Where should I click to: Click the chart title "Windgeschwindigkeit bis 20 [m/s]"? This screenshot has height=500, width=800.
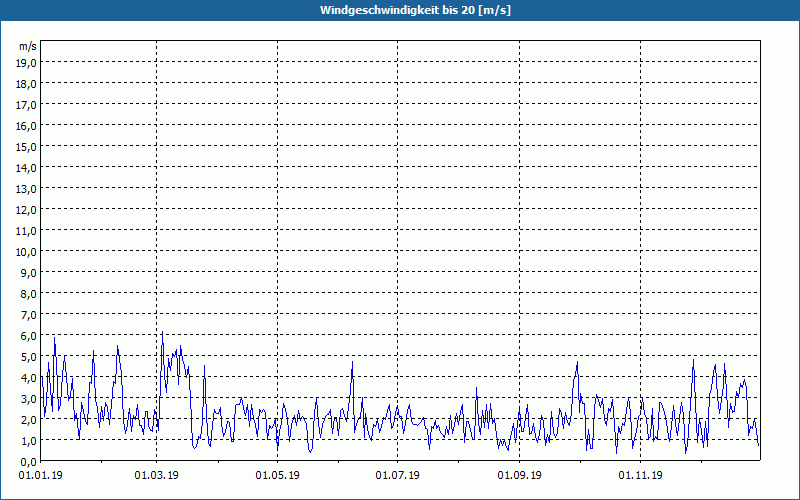tap(399, 10)
